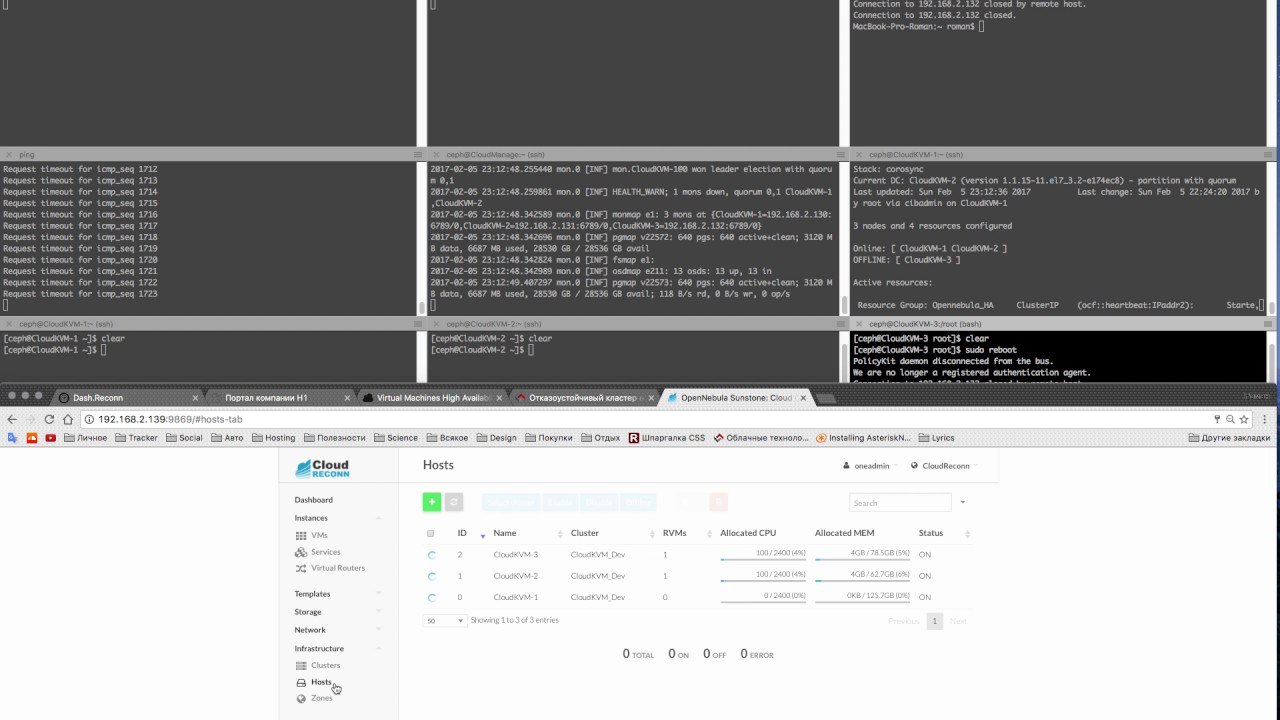The image size is (1280, 720).
Task: Click the YouTube bookmark icon
Action: click(50, 437)
